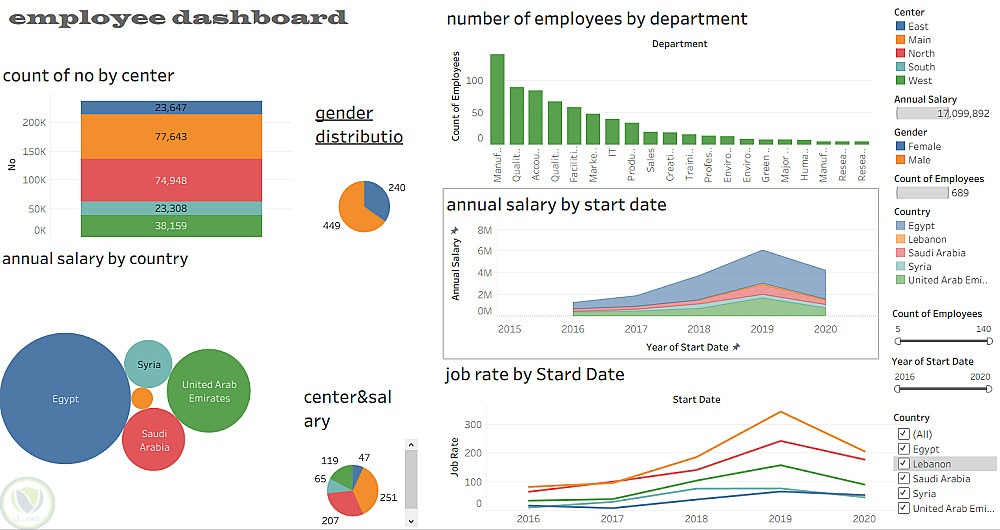Select the Syria bubble in the country chart
This screenshot has height=530, width=1000.
[x=149, y=364]
